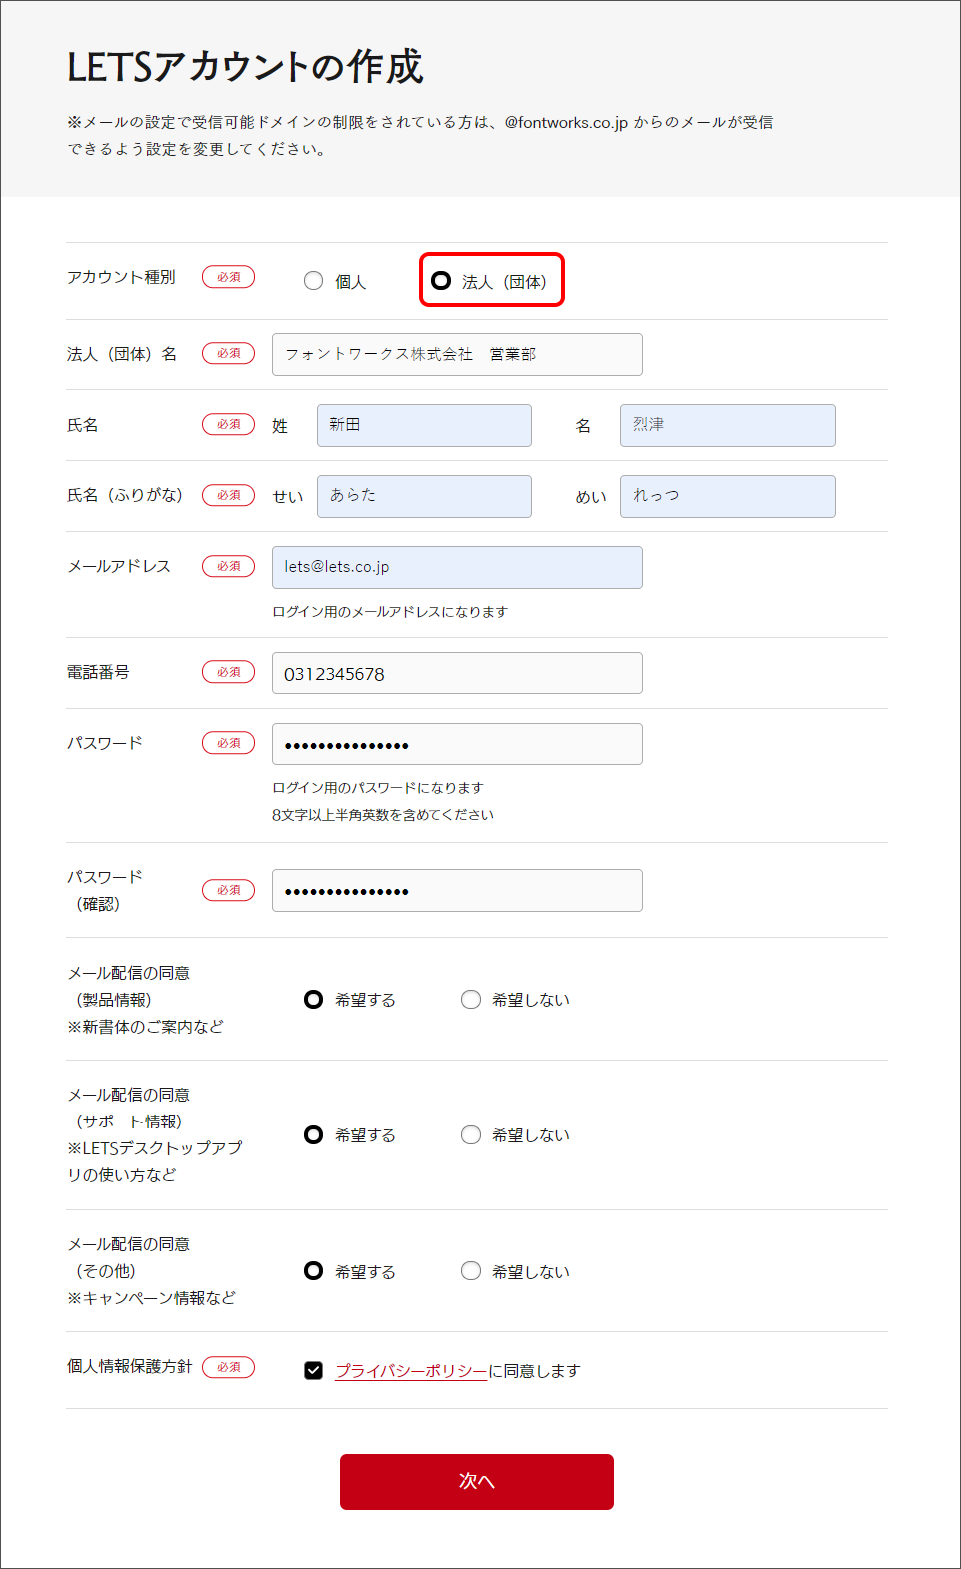
Task: Click the パスワード password field
Action: pos(457,745)
